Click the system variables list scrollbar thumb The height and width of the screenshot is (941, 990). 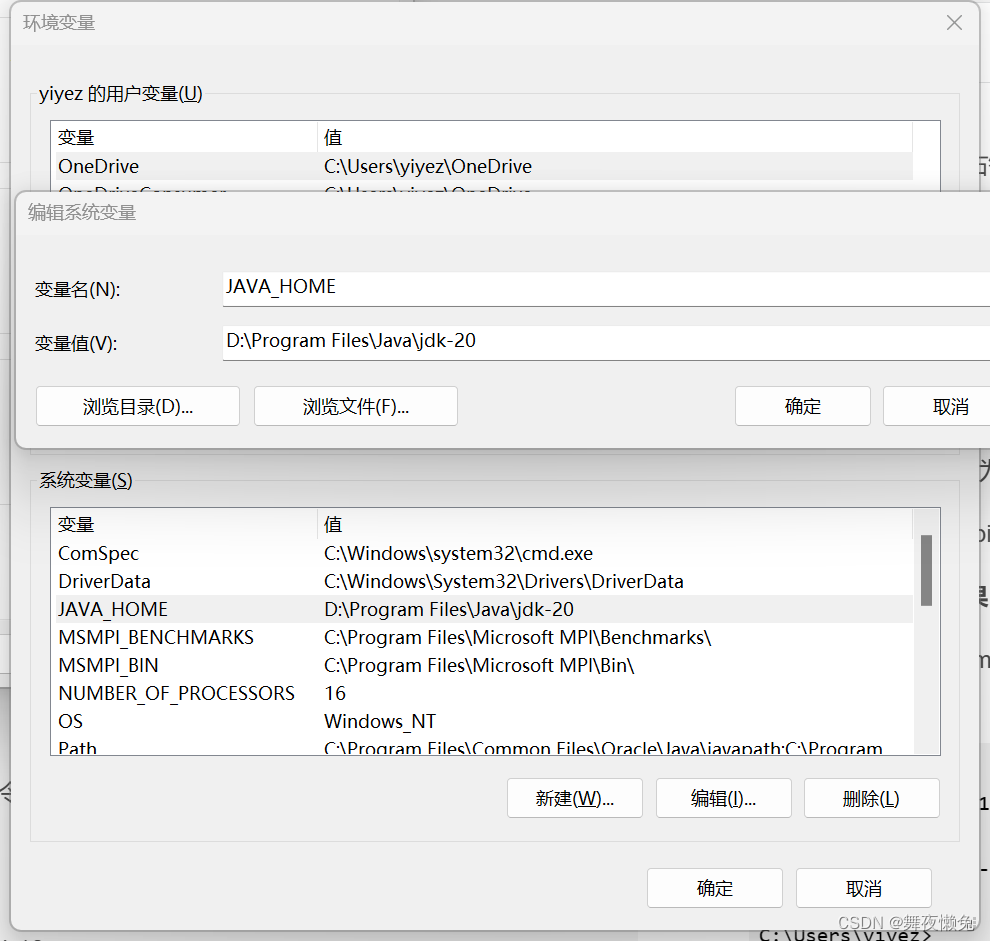(926, 570)
